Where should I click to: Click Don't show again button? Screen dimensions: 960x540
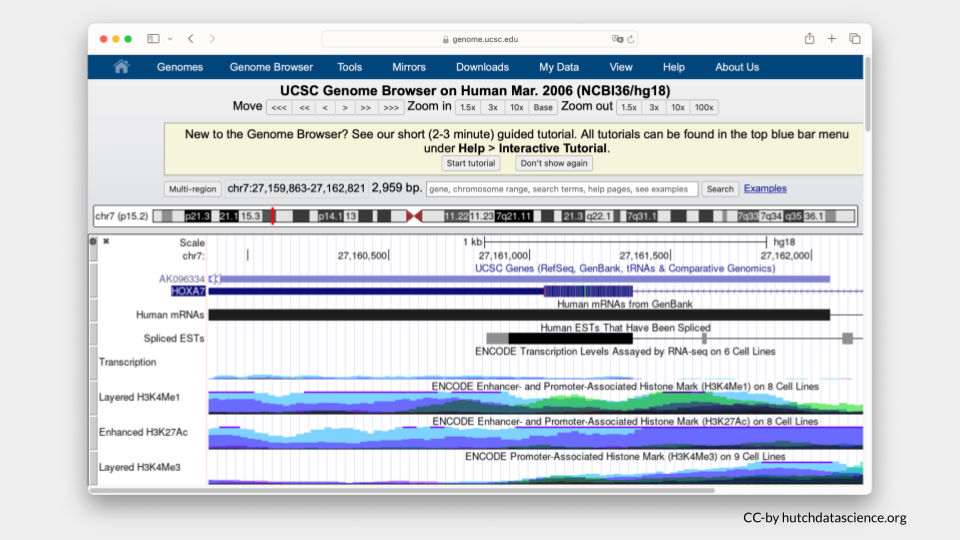tap(554, 163)
